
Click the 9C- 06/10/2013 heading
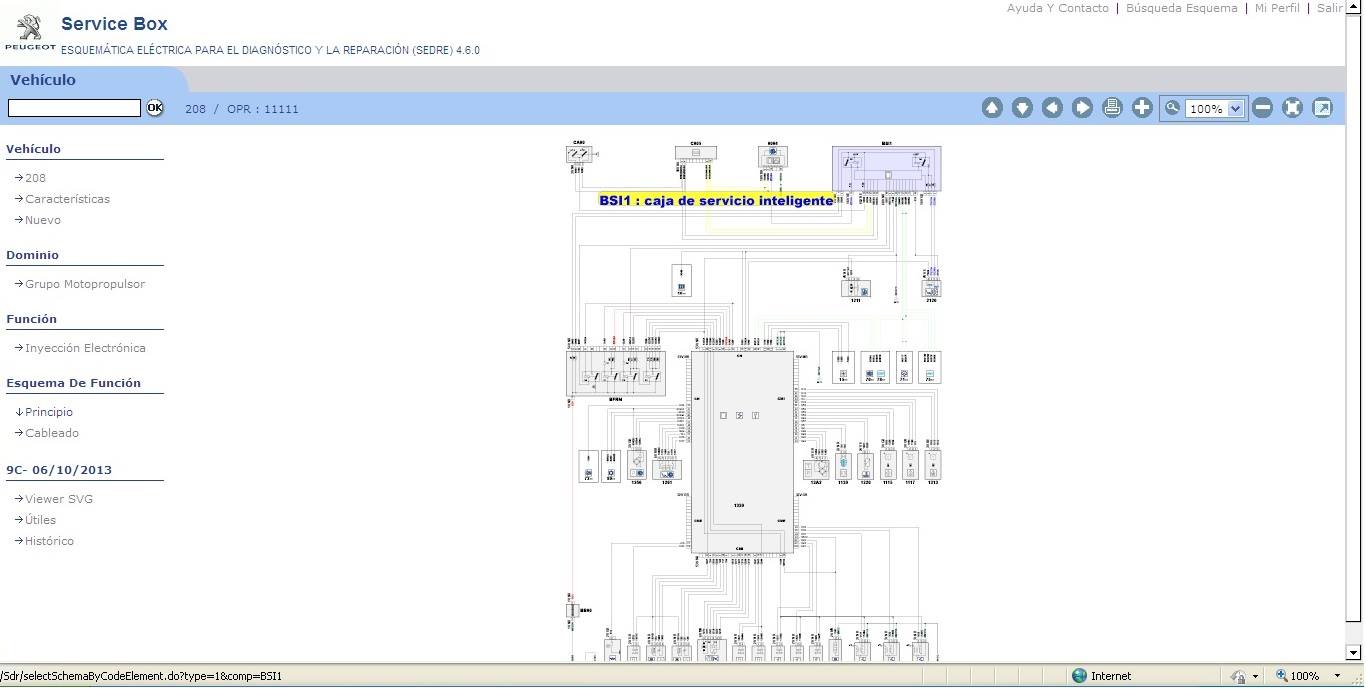(59, 470)
